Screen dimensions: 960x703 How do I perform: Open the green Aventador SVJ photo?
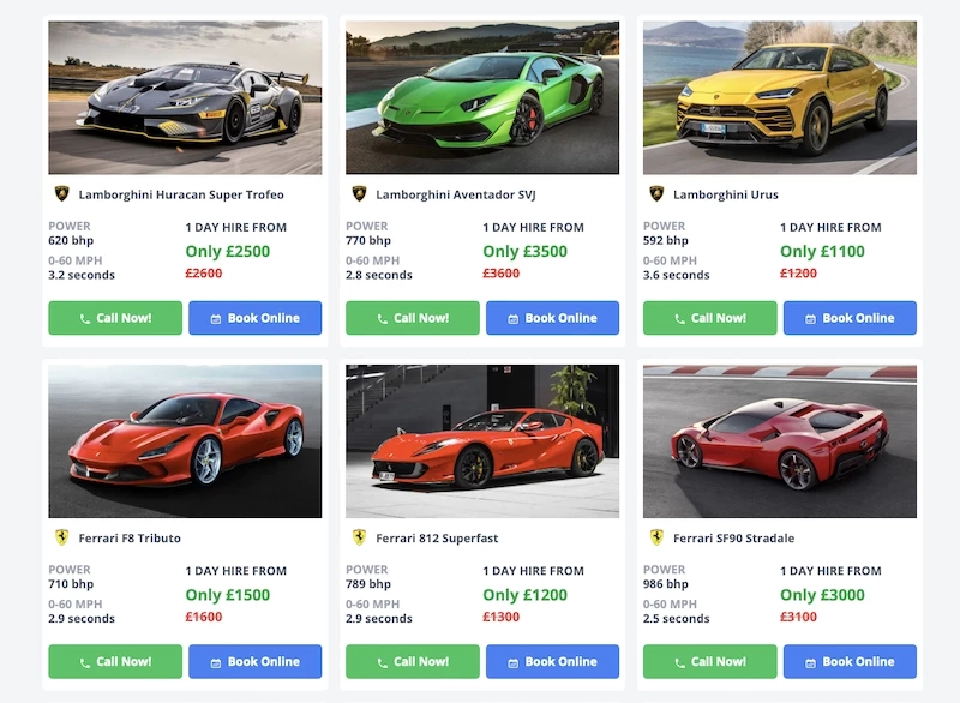click(x=482, y=98)
